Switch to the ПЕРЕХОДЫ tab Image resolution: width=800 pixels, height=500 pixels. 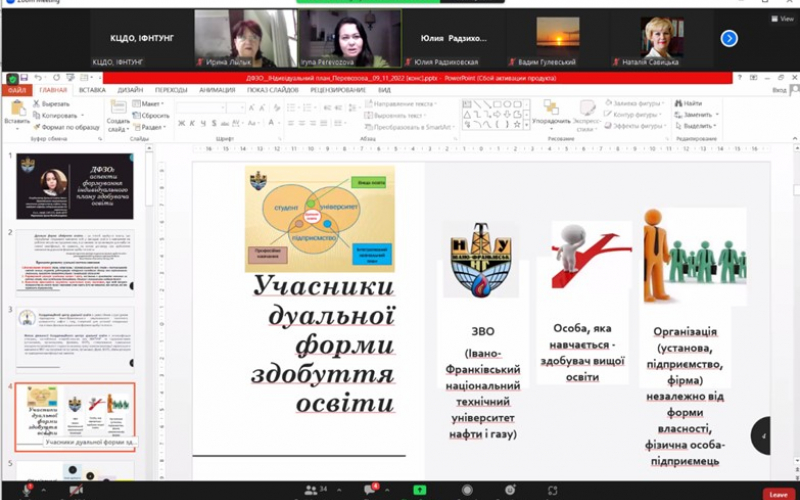point(171,90)
